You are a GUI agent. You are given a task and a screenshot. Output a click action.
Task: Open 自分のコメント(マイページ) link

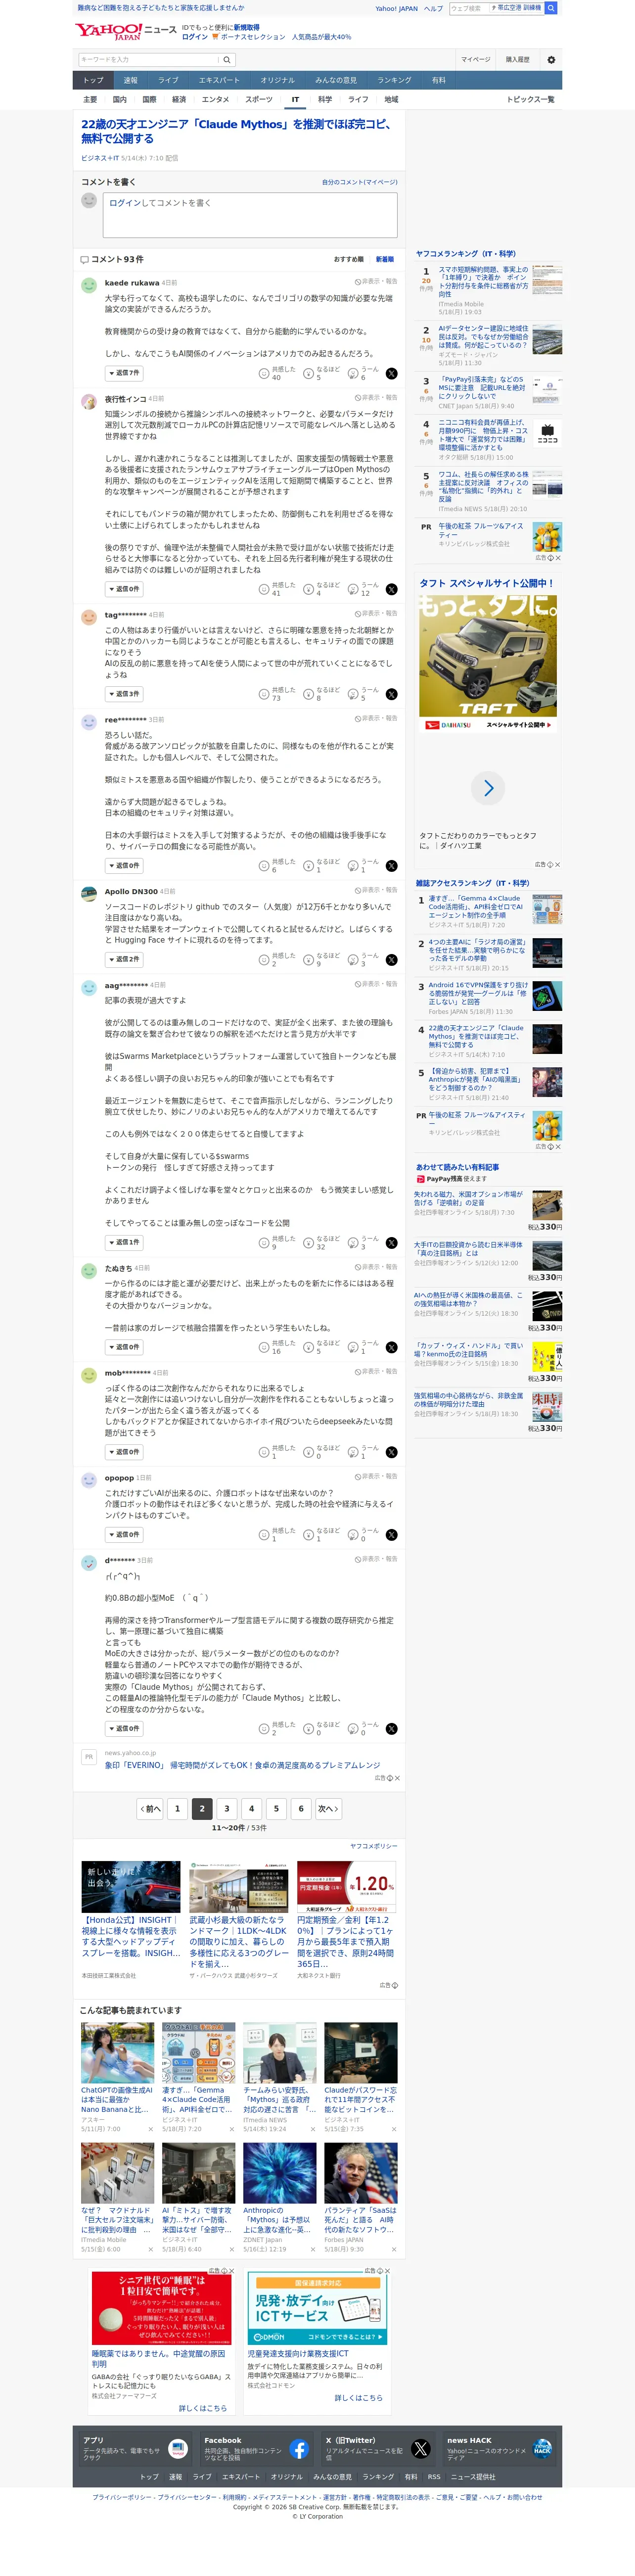[360, 183]
